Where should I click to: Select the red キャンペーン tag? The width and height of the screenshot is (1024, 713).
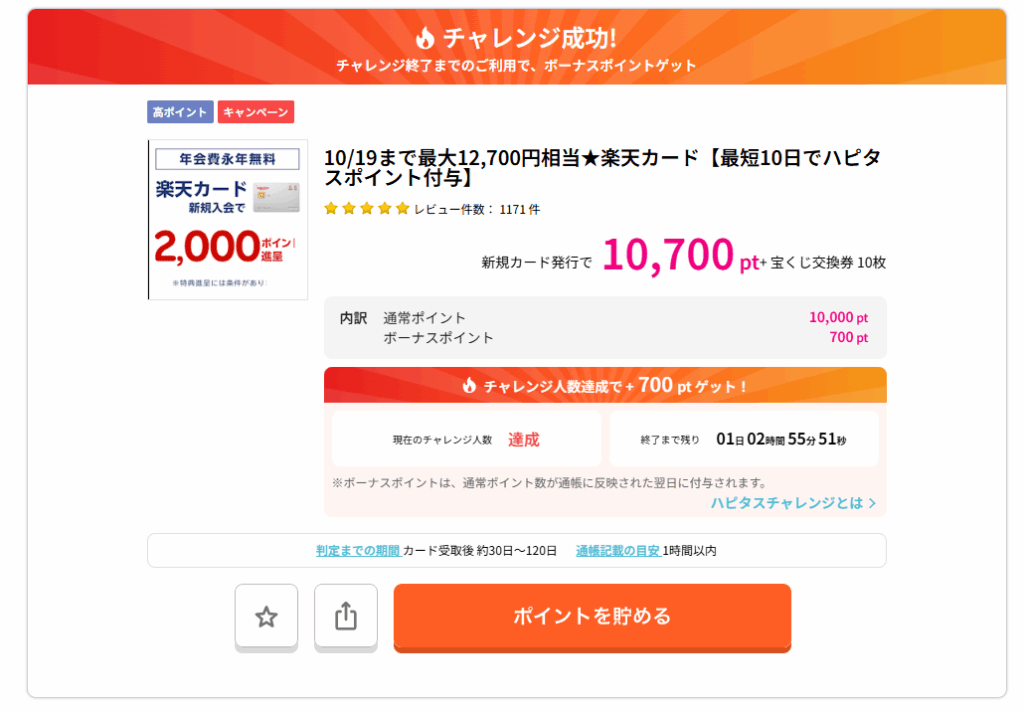click(256, 112)
